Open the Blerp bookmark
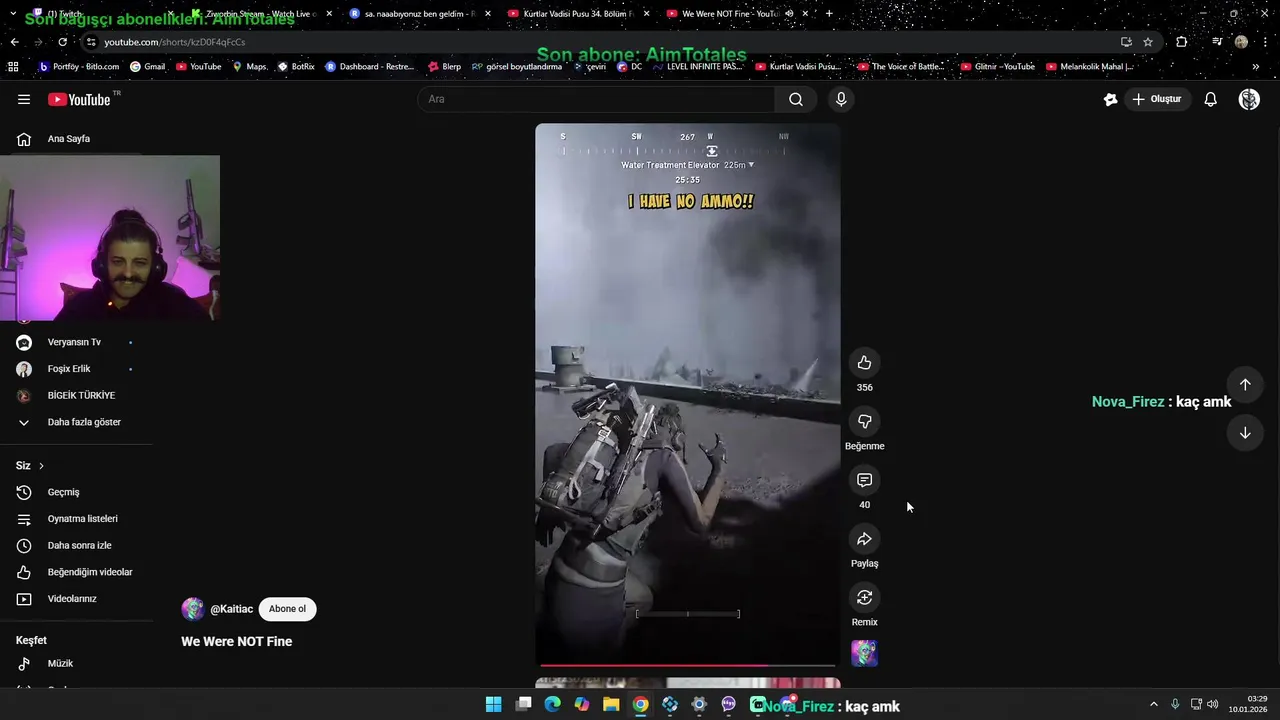The width and height of the screenshot is (1280, 720). [444, 67]
